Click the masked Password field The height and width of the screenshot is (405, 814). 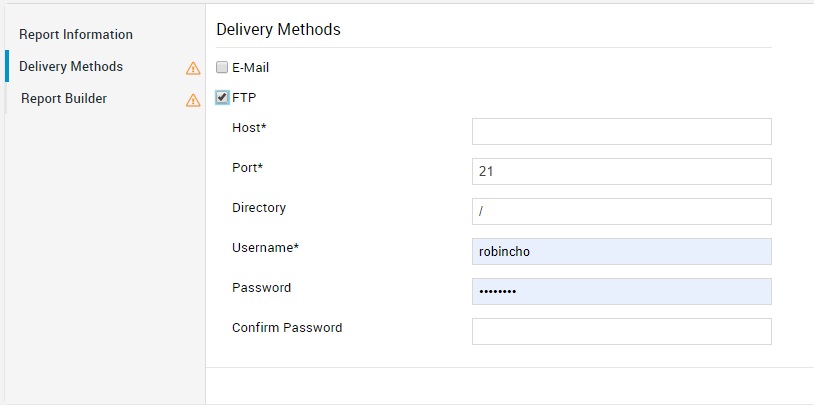[x=621, y=291]
